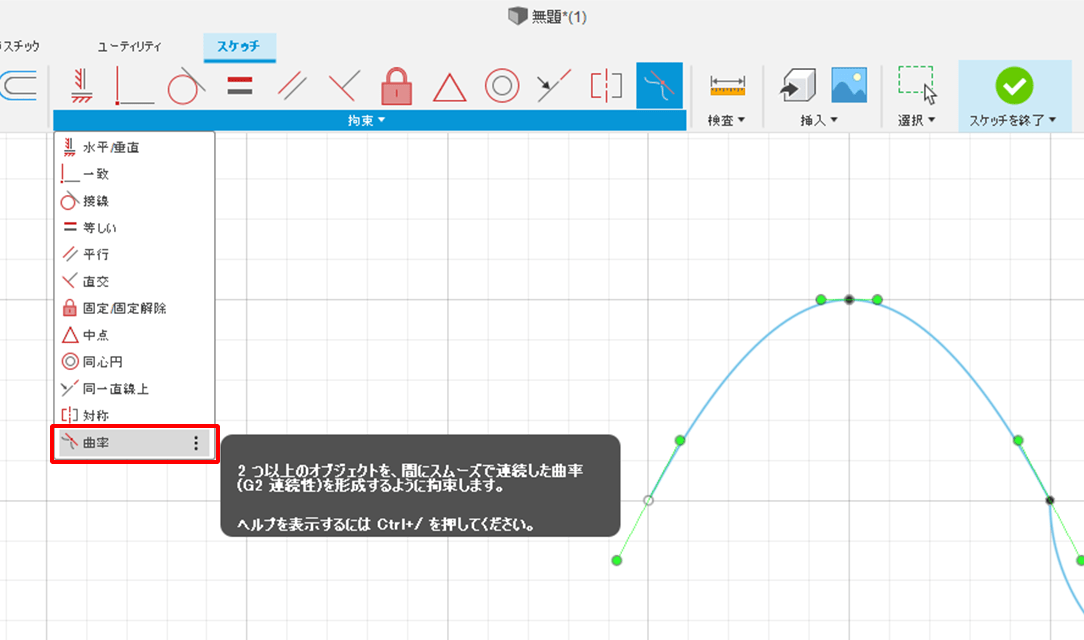The image size is (1084, 640).
Task: Select the Horizontal/Vertical constraint toolbar icon
Action: click(x=82, y=86)
